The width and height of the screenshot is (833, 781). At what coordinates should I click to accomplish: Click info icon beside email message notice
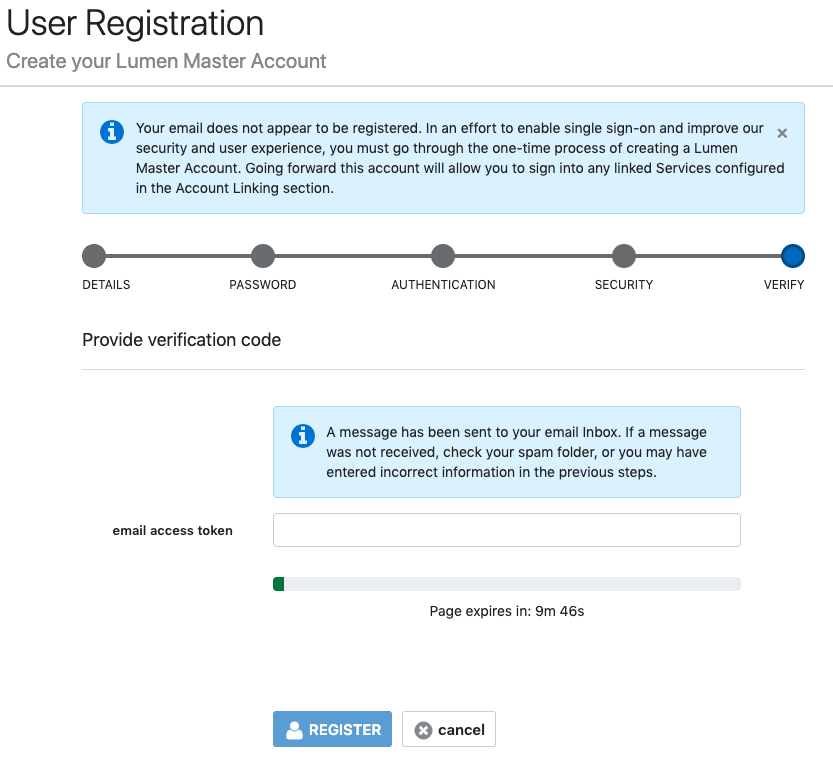[303, 436]
